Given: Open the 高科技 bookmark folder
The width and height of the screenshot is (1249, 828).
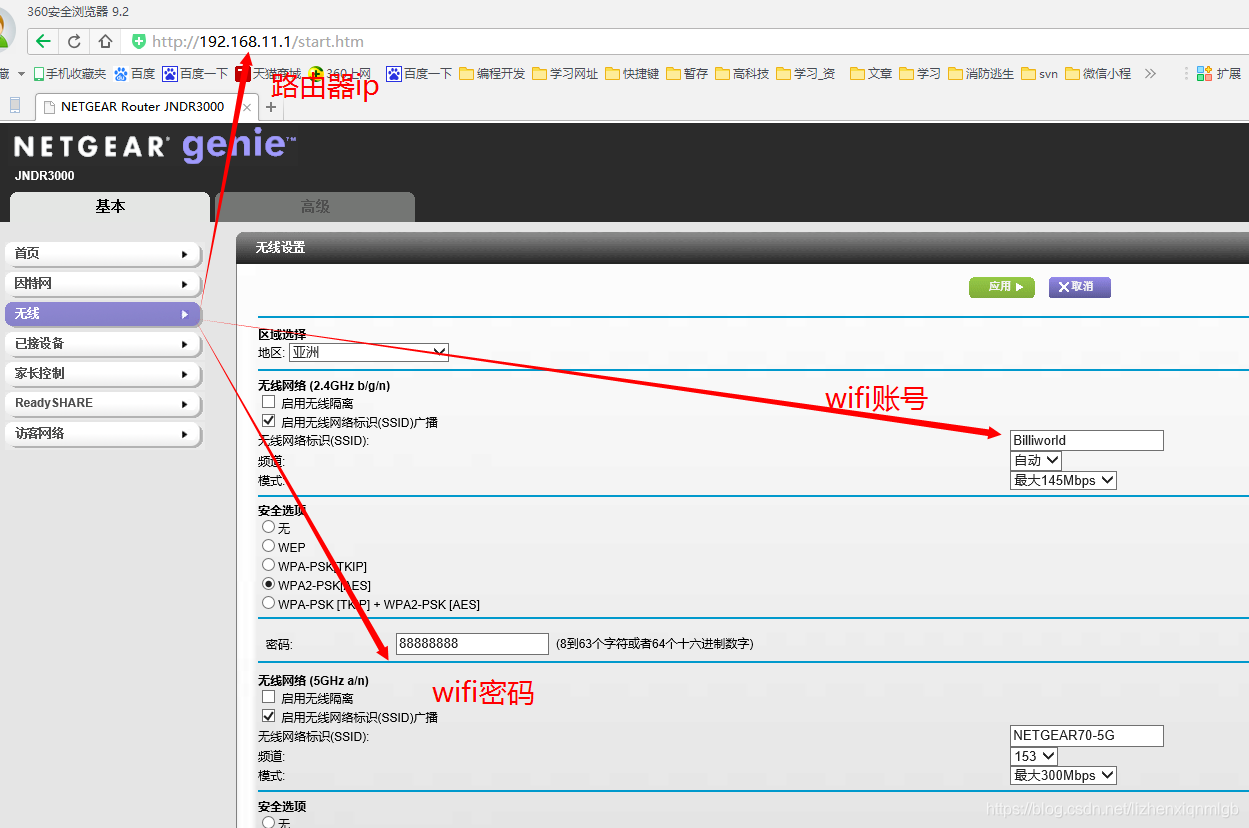Looking at the screenshot, I should coord(742,74).
